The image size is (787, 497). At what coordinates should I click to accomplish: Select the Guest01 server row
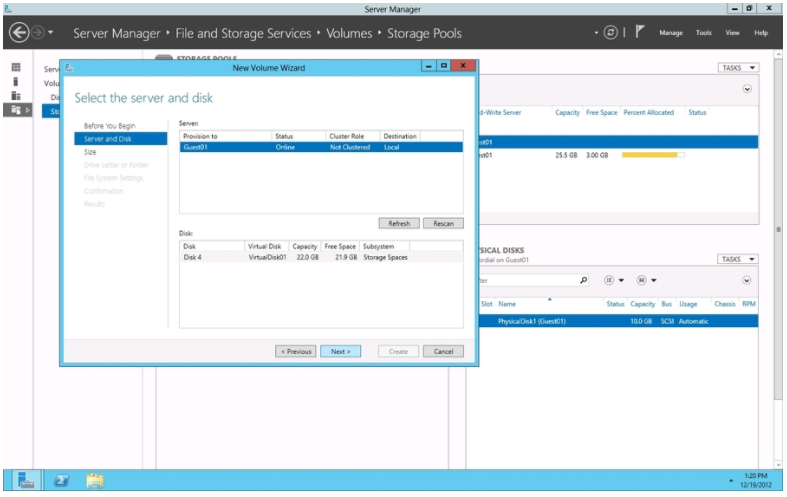pyautogui.click(x=321, y=147)
